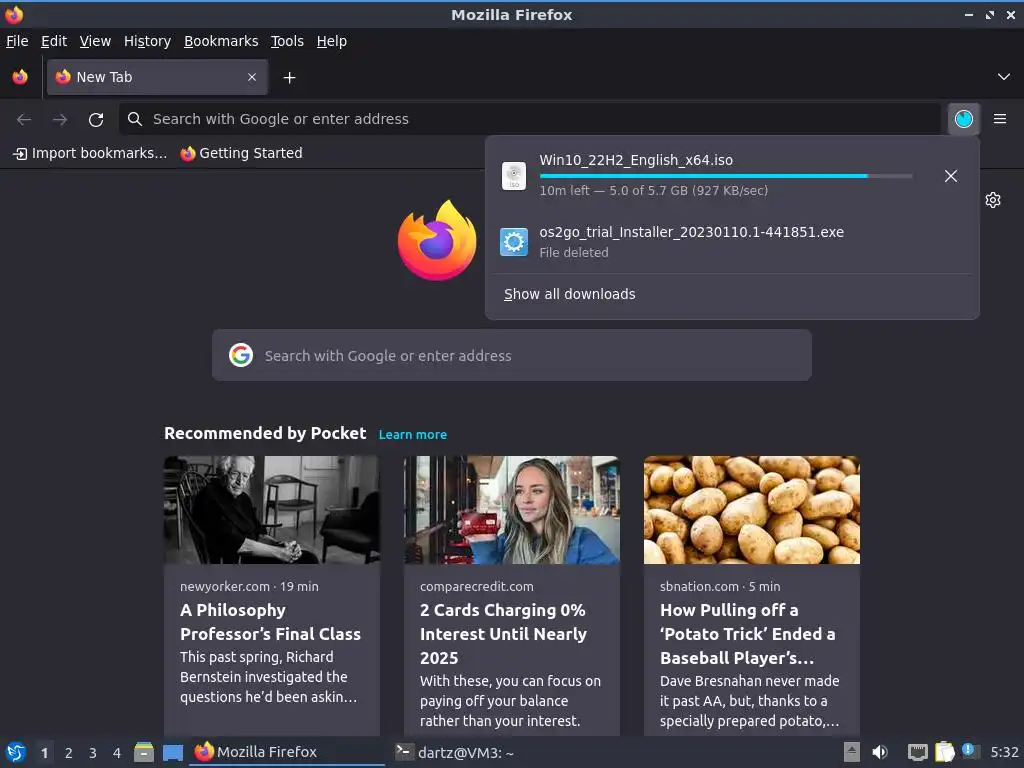Open the clipboard manager tray icon

944,752
